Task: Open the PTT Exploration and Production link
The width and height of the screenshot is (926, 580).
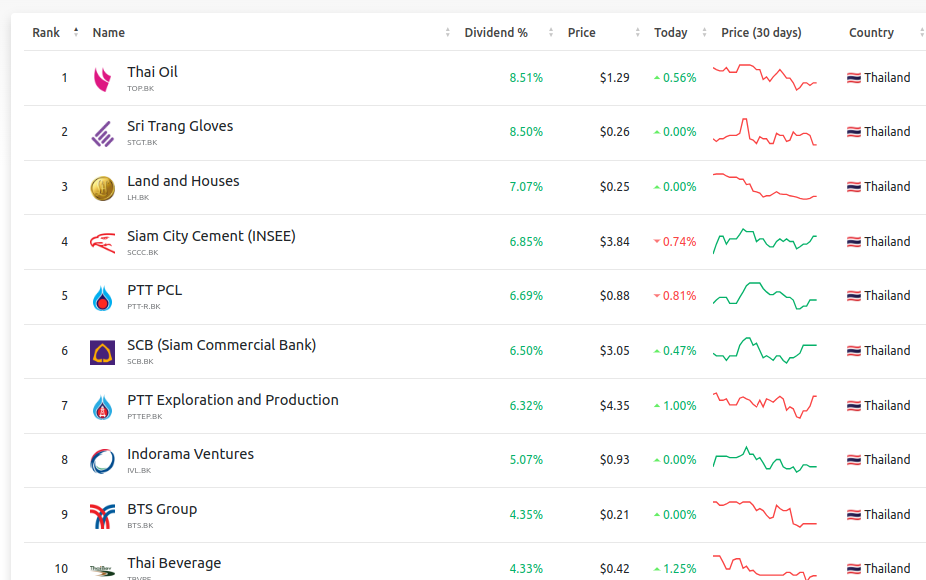Action: tap(233, 400)
